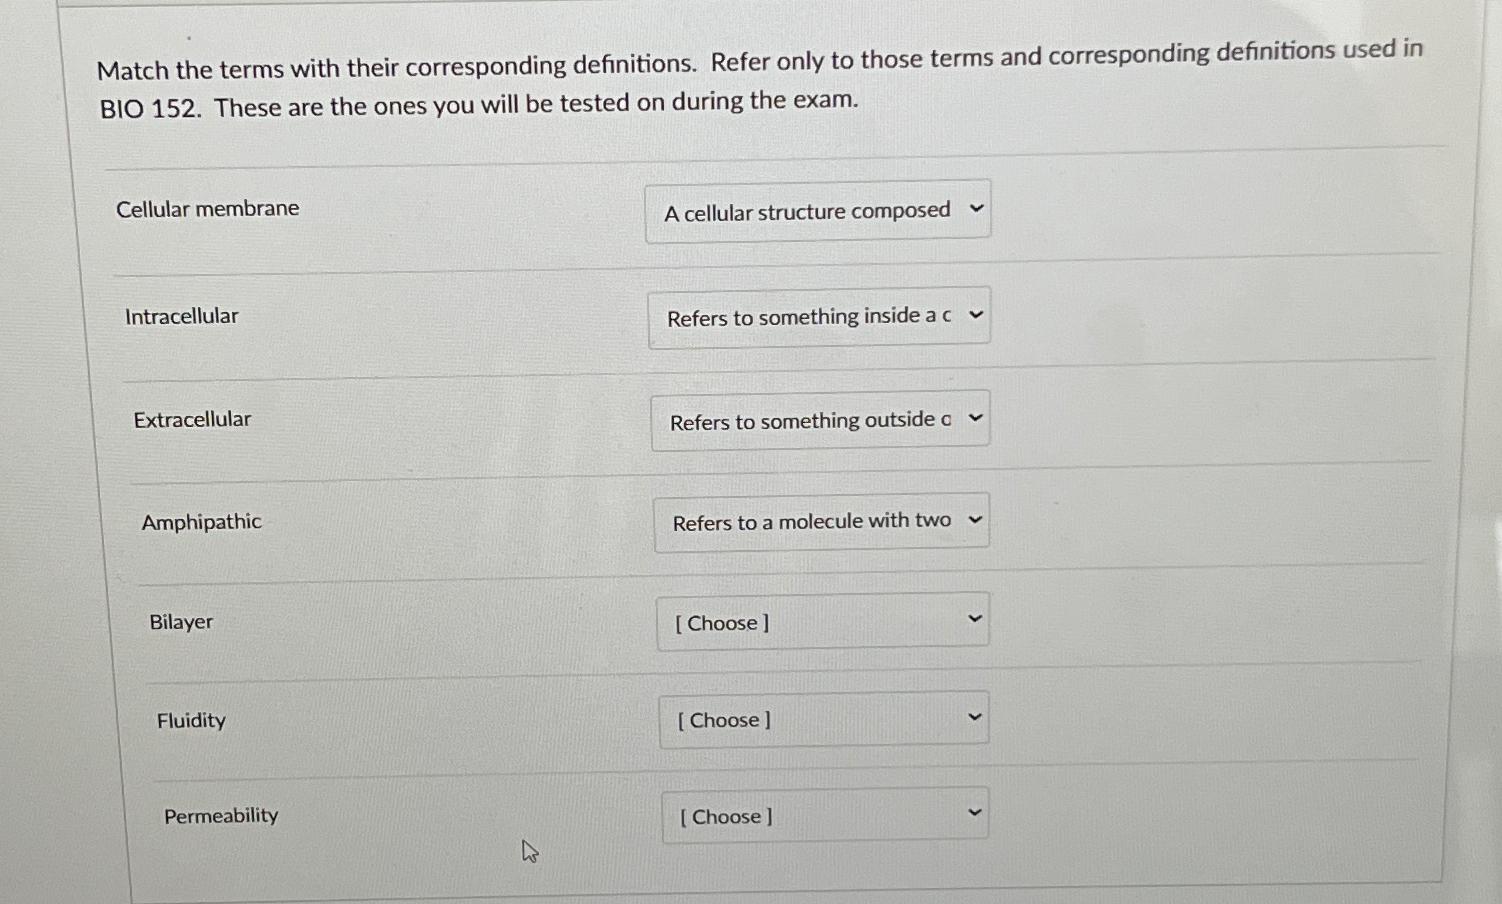Select the term label Amphipathic
Viewport: 1502px width, 904px height.
point(201,521)
